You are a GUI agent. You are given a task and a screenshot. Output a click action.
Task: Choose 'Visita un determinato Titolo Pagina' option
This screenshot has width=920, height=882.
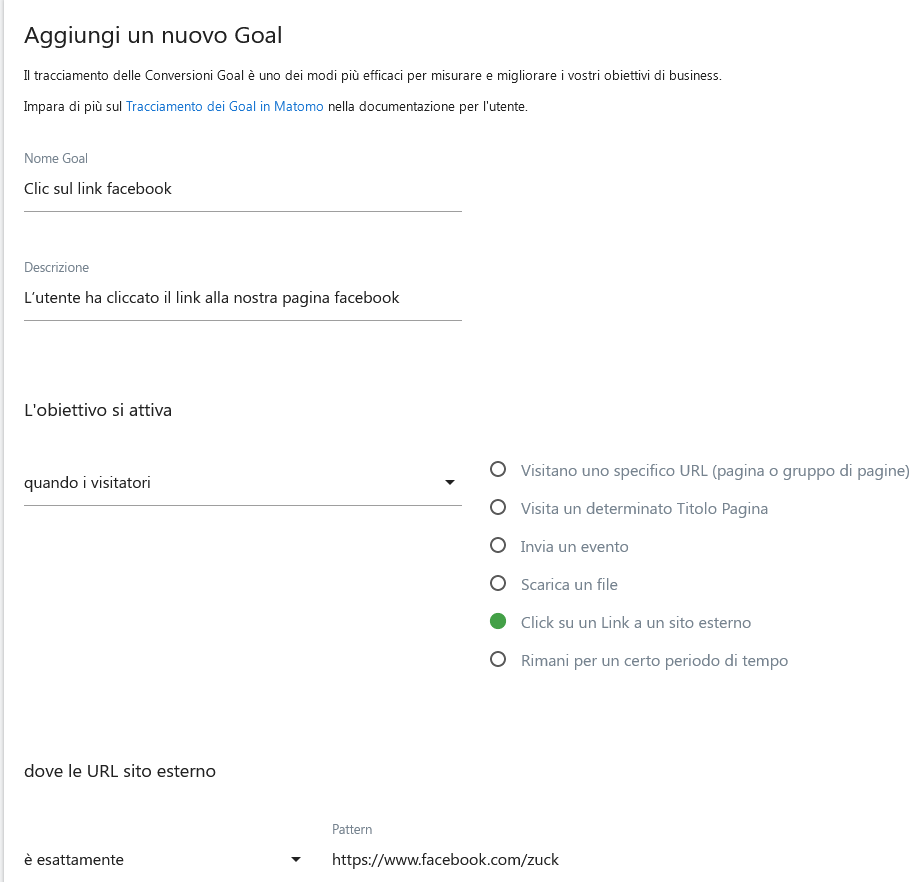click(498, 508)
